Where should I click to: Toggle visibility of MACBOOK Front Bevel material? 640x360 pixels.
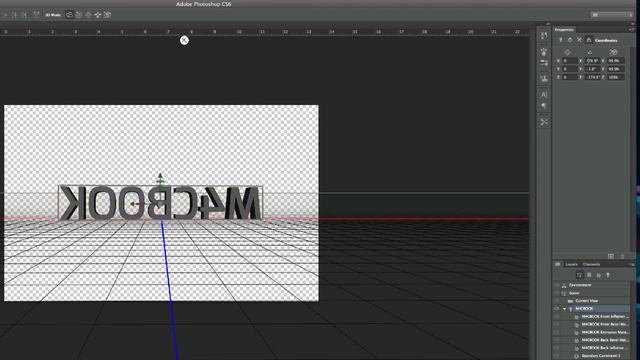(x=556, y=324)
